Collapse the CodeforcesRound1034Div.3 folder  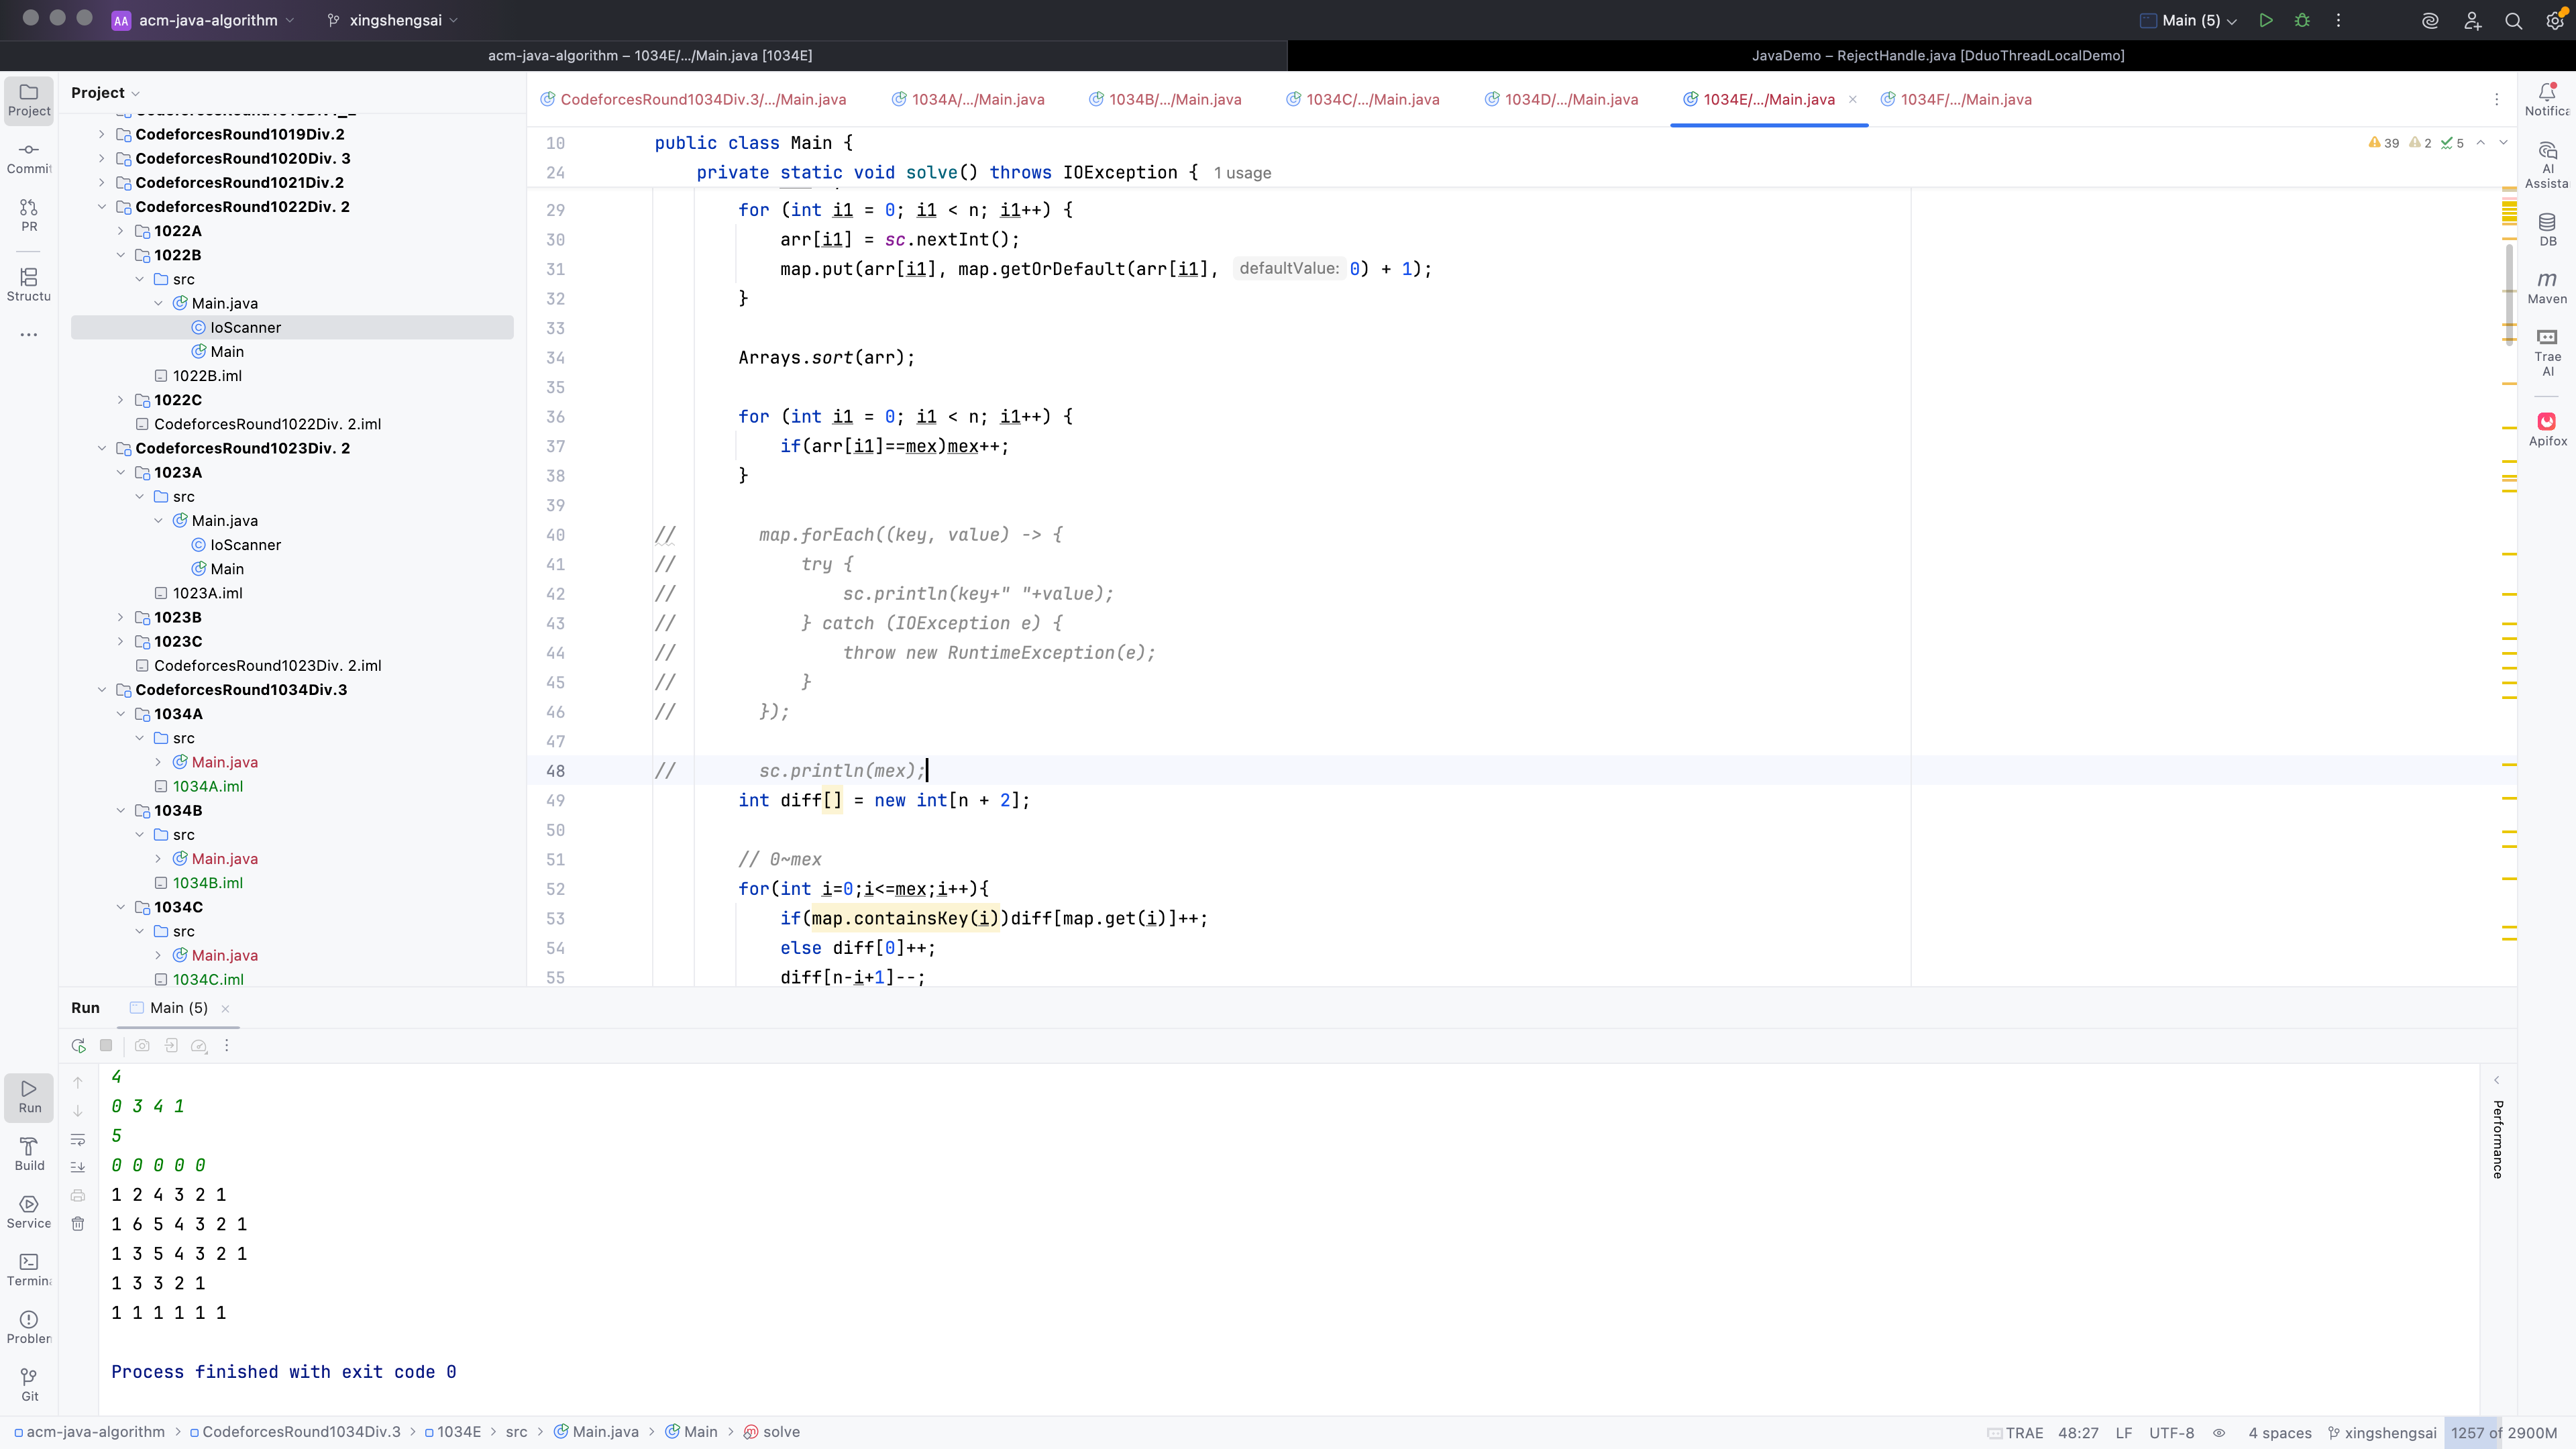[102, 690]
